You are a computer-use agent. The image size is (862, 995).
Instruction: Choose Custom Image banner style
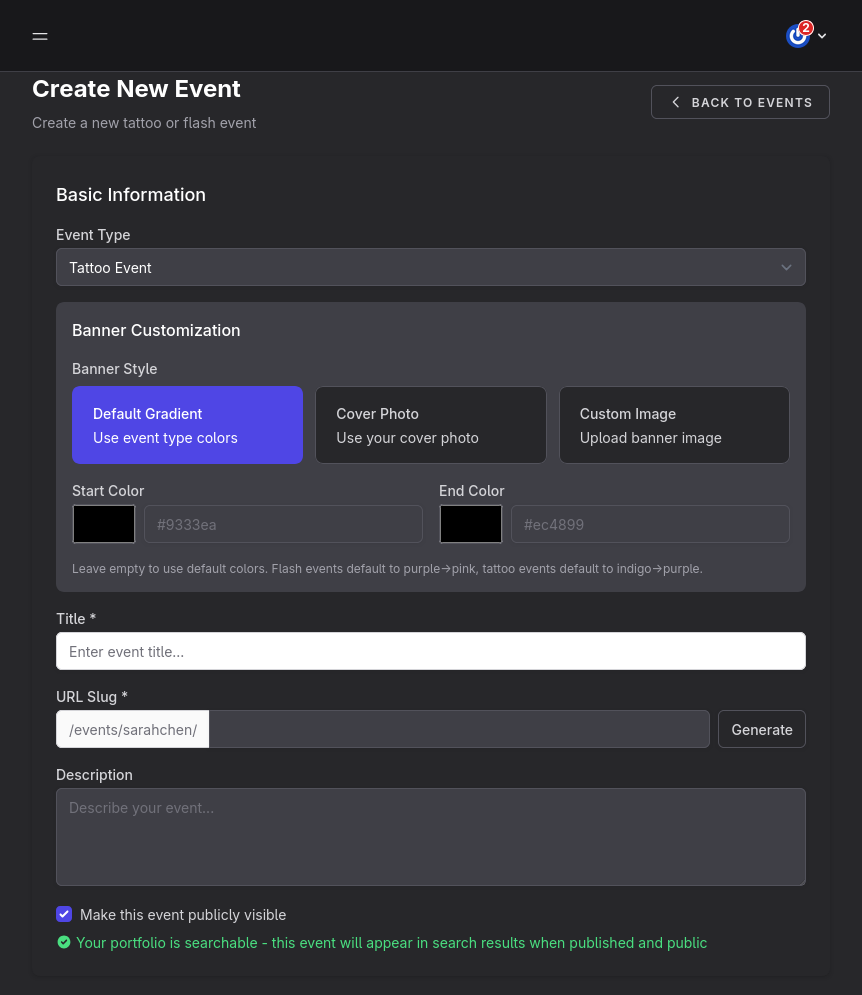(x=674, y=425)
